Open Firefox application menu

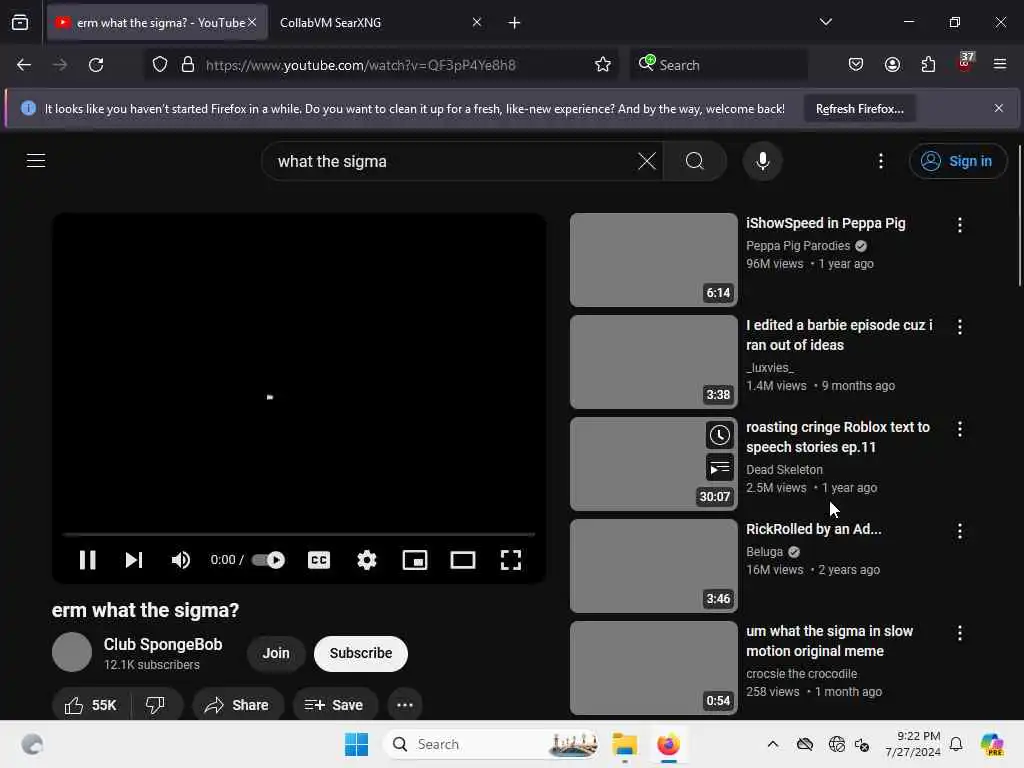(x=1000, y=65)
